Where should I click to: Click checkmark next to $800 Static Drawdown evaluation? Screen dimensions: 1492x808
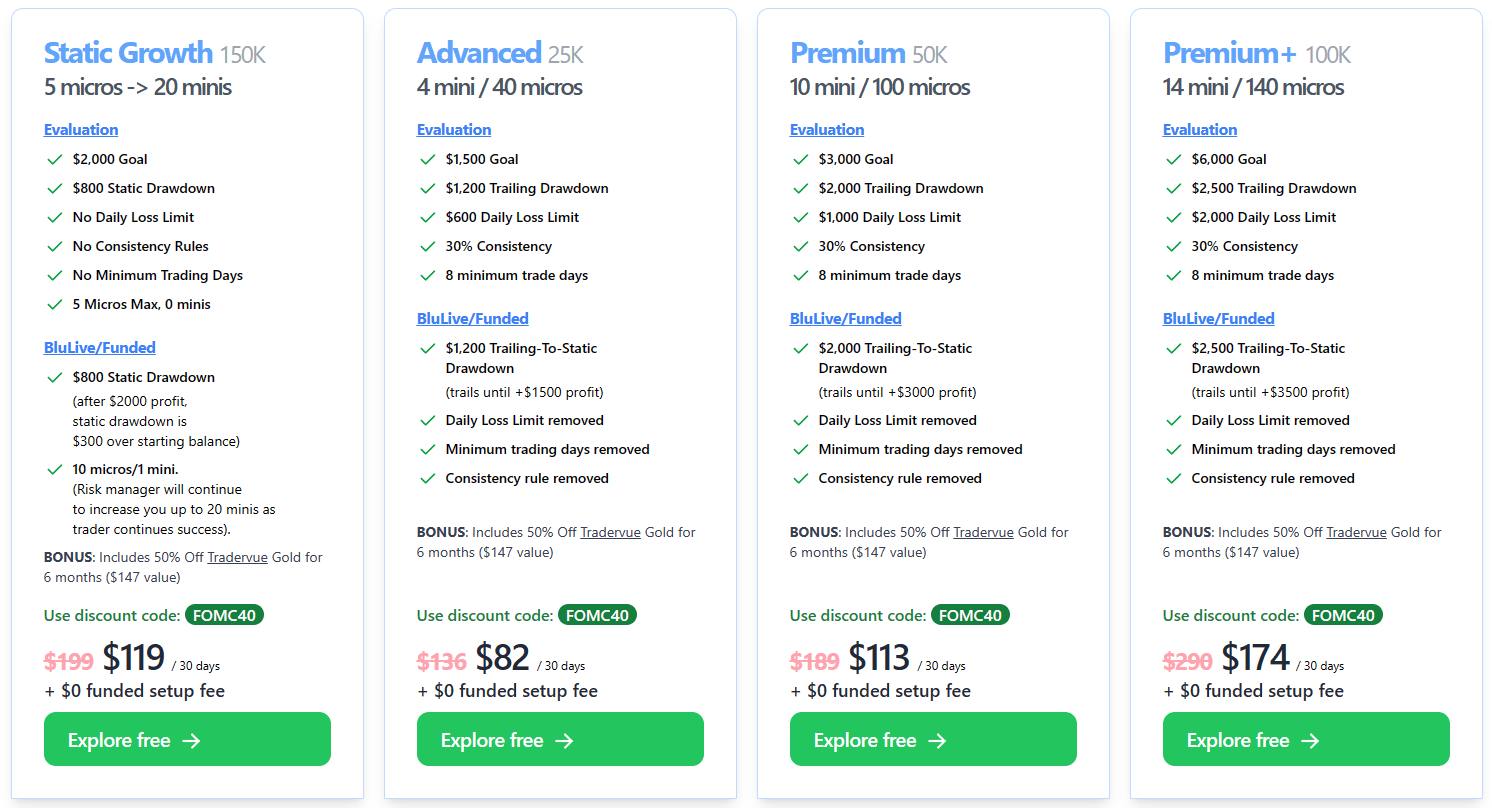pos(55,188)
